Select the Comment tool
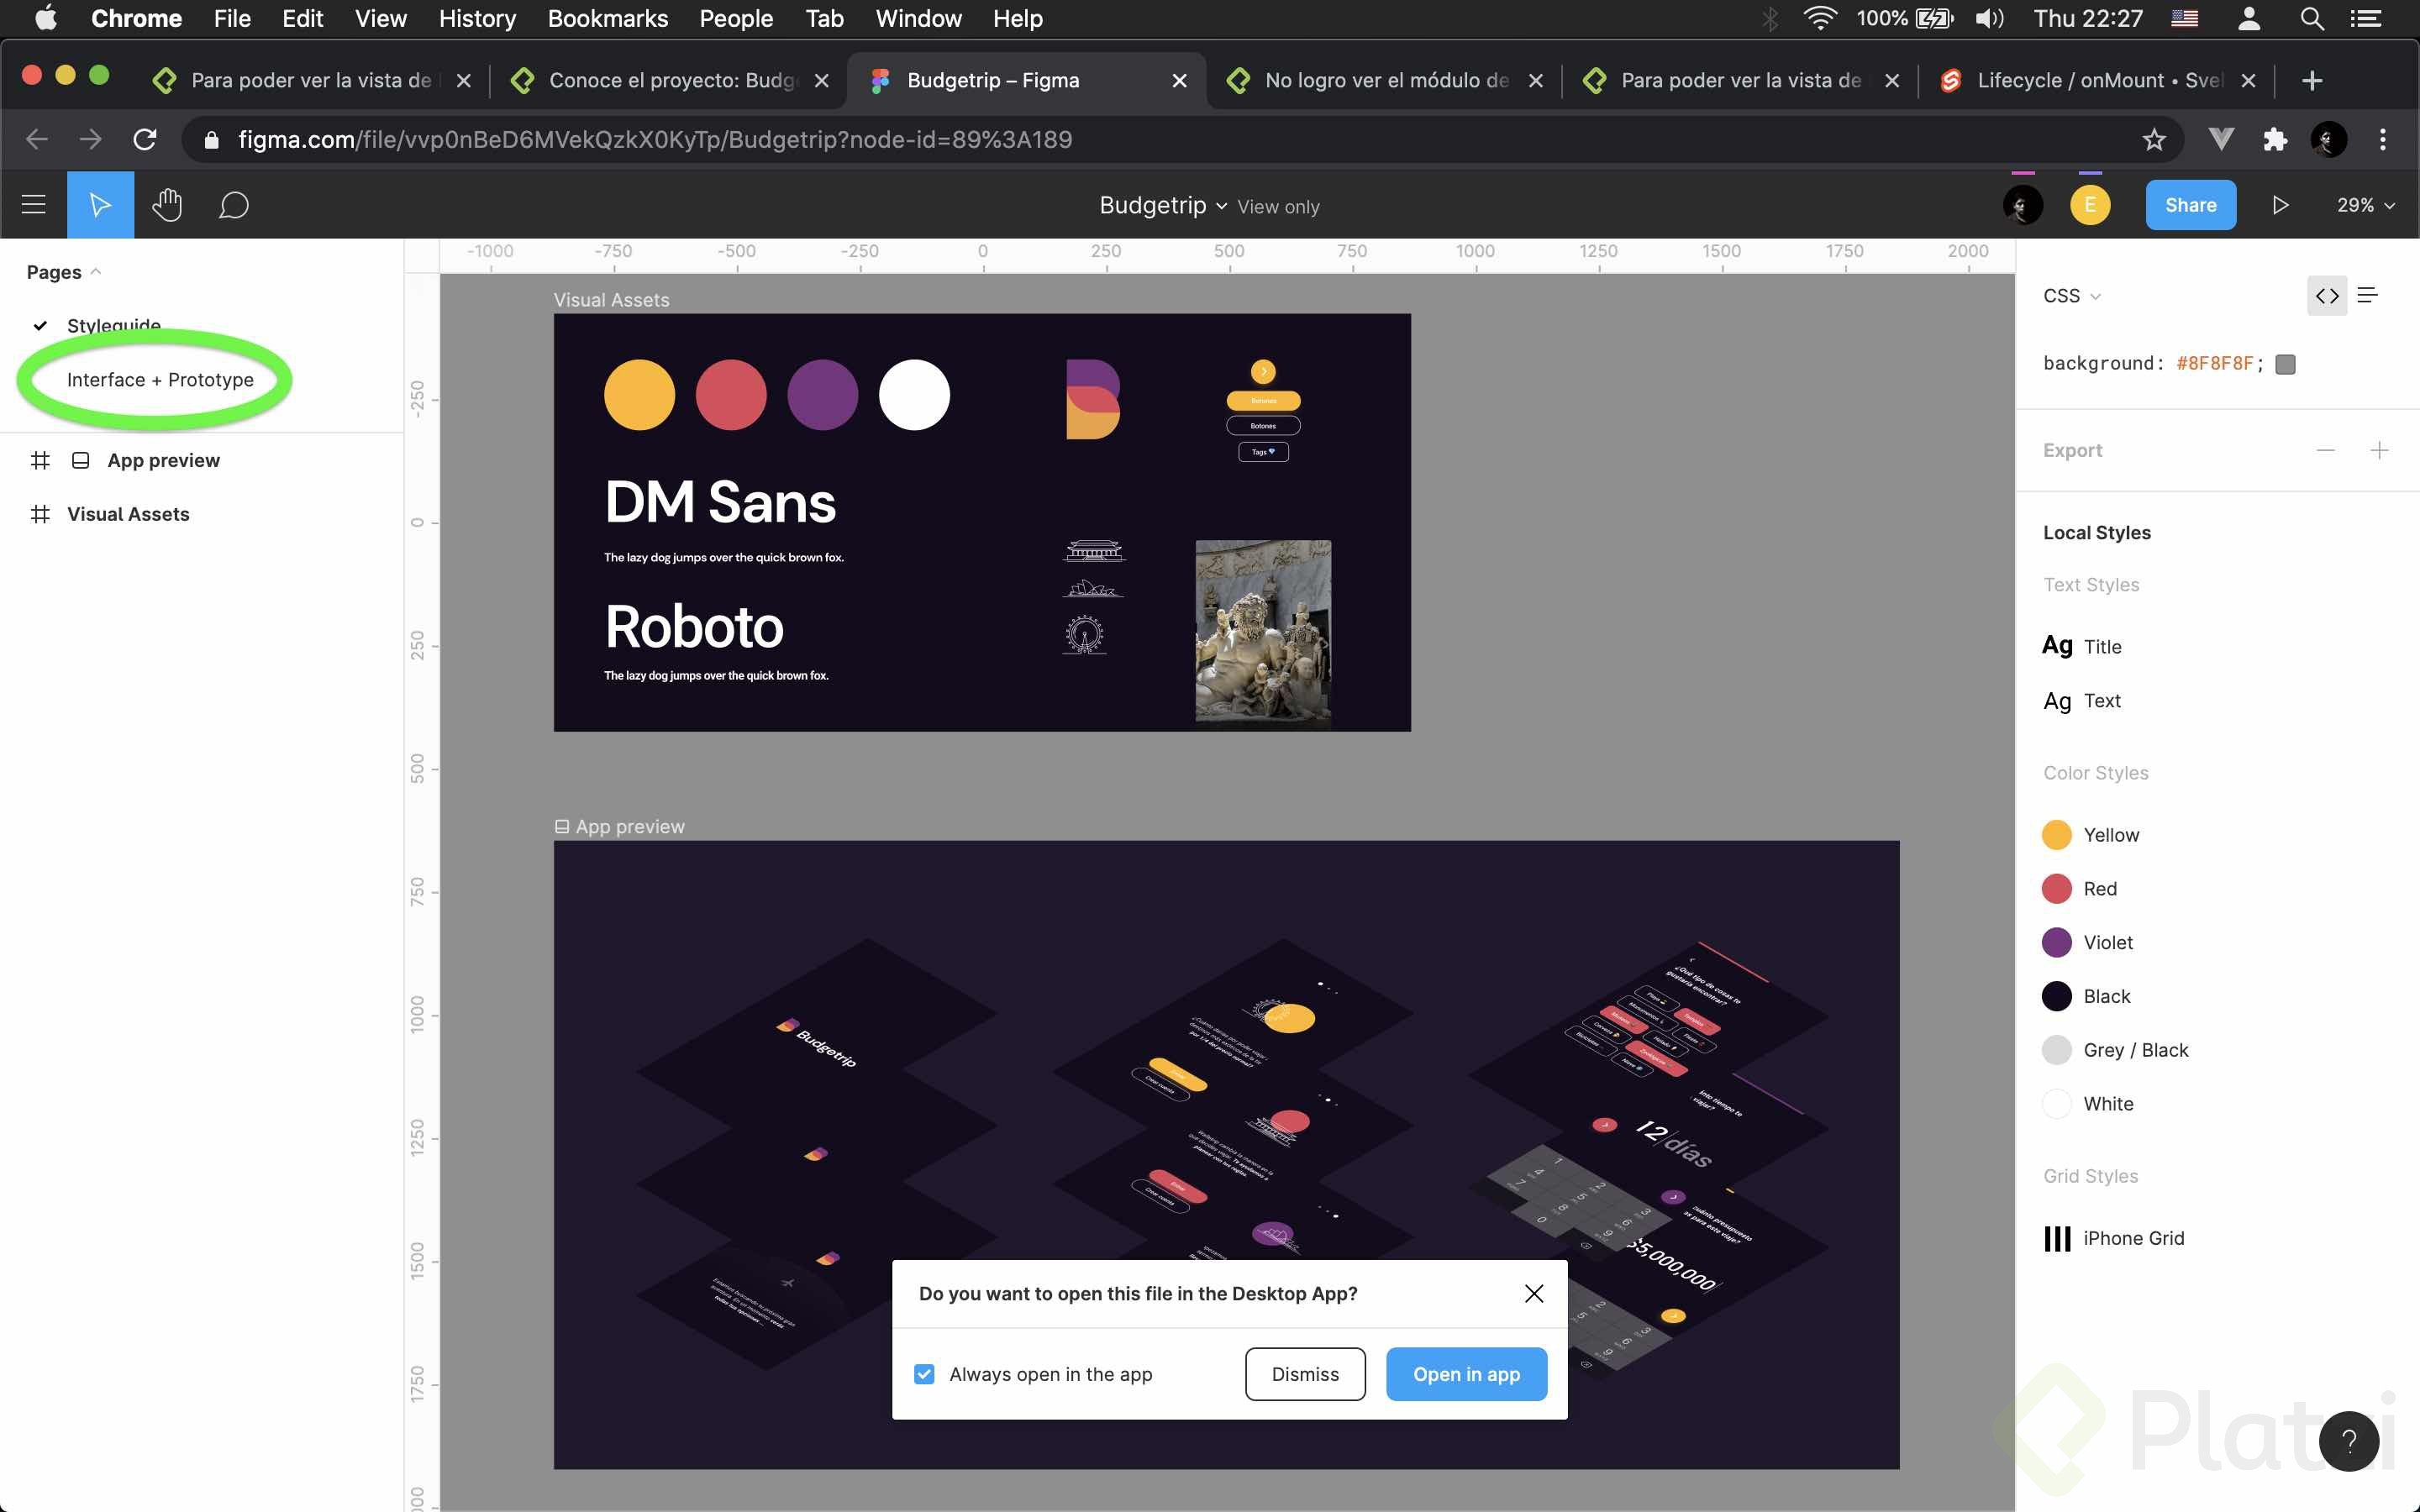The image size is (2420, 1512). click(x=233, y=205)
